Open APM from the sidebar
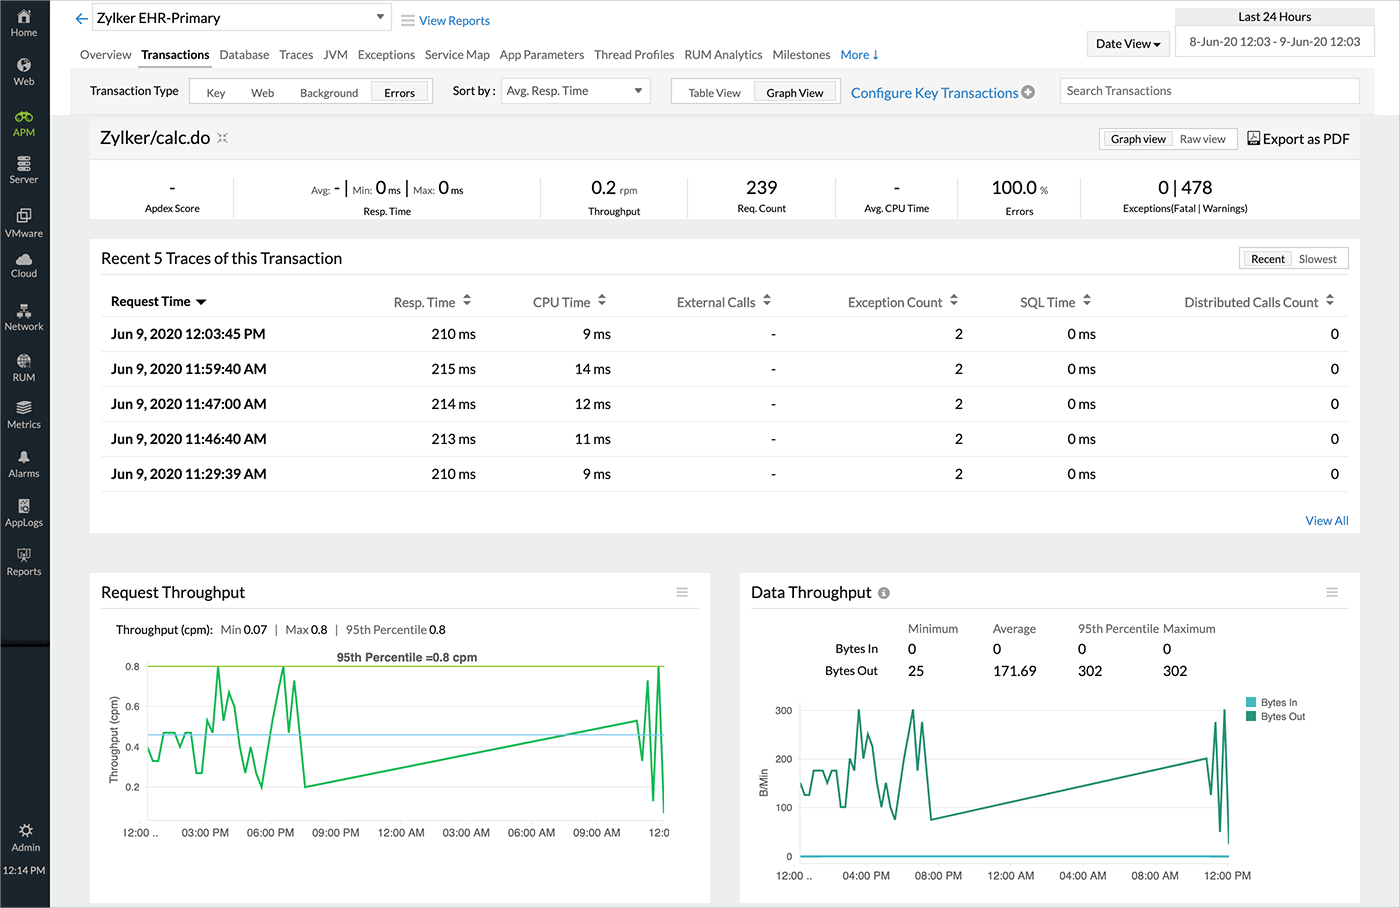 pos(24,123)
